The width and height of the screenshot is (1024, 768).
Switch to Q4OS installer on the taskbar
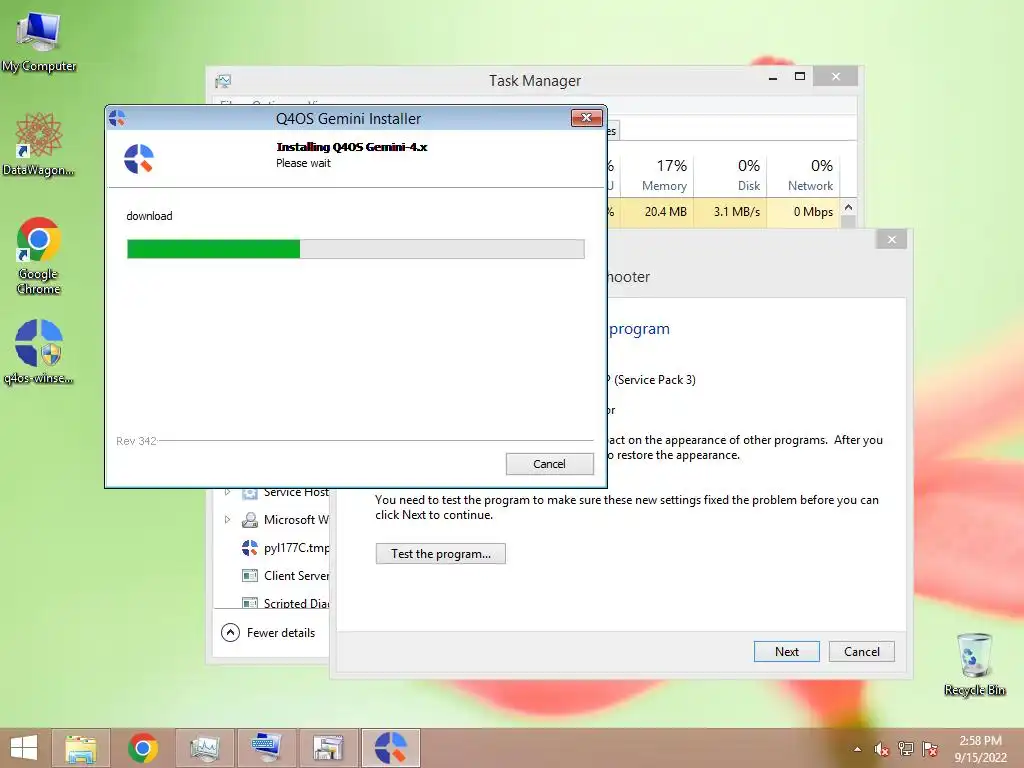[x=391, y=748]
